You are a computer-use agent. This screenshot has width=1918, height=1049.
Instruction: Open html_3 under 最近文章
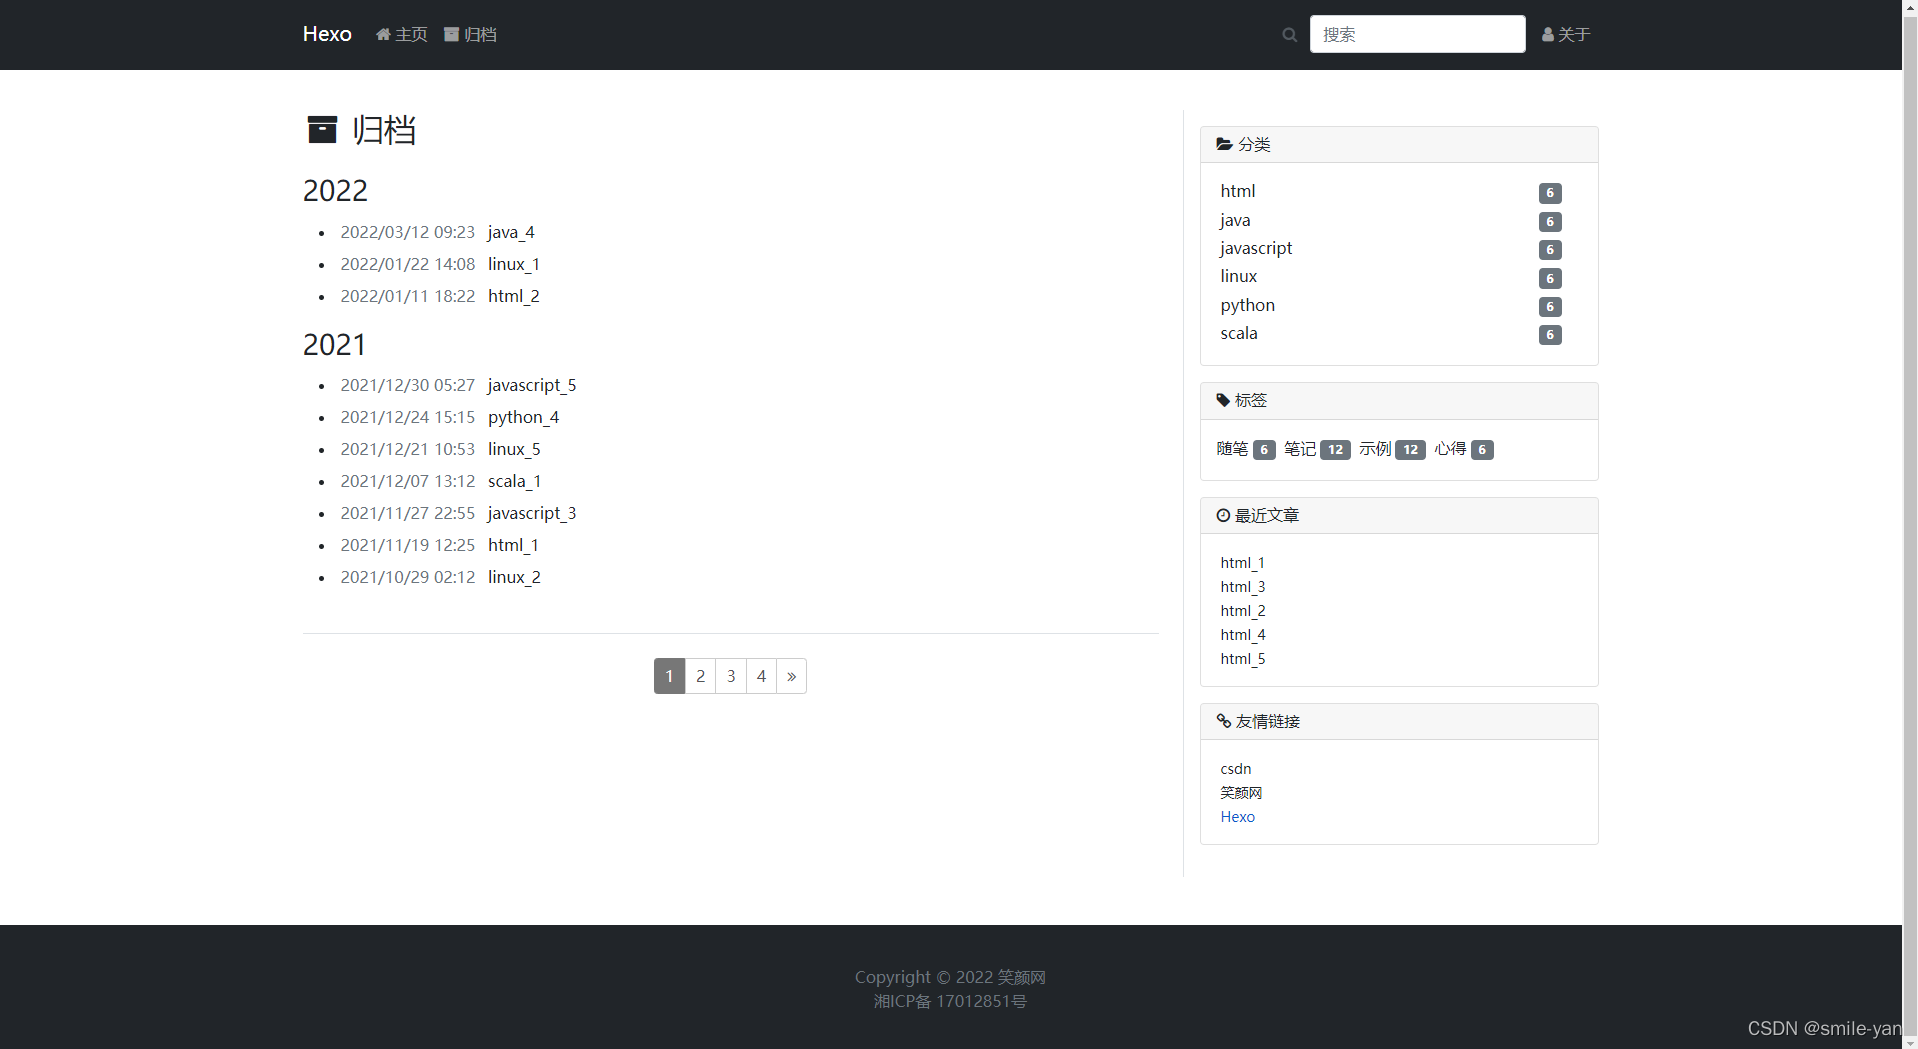pyautogui.click(x=1242, y=587)
